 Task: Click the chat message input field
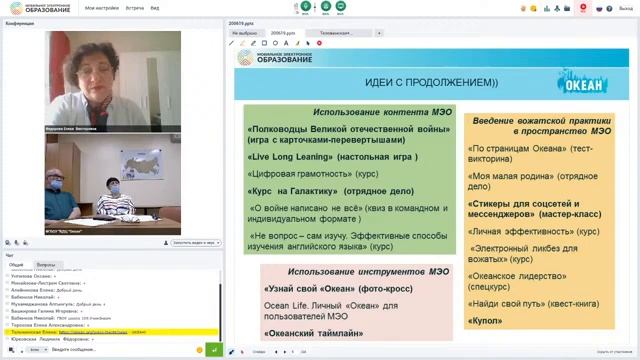point(122,350)
